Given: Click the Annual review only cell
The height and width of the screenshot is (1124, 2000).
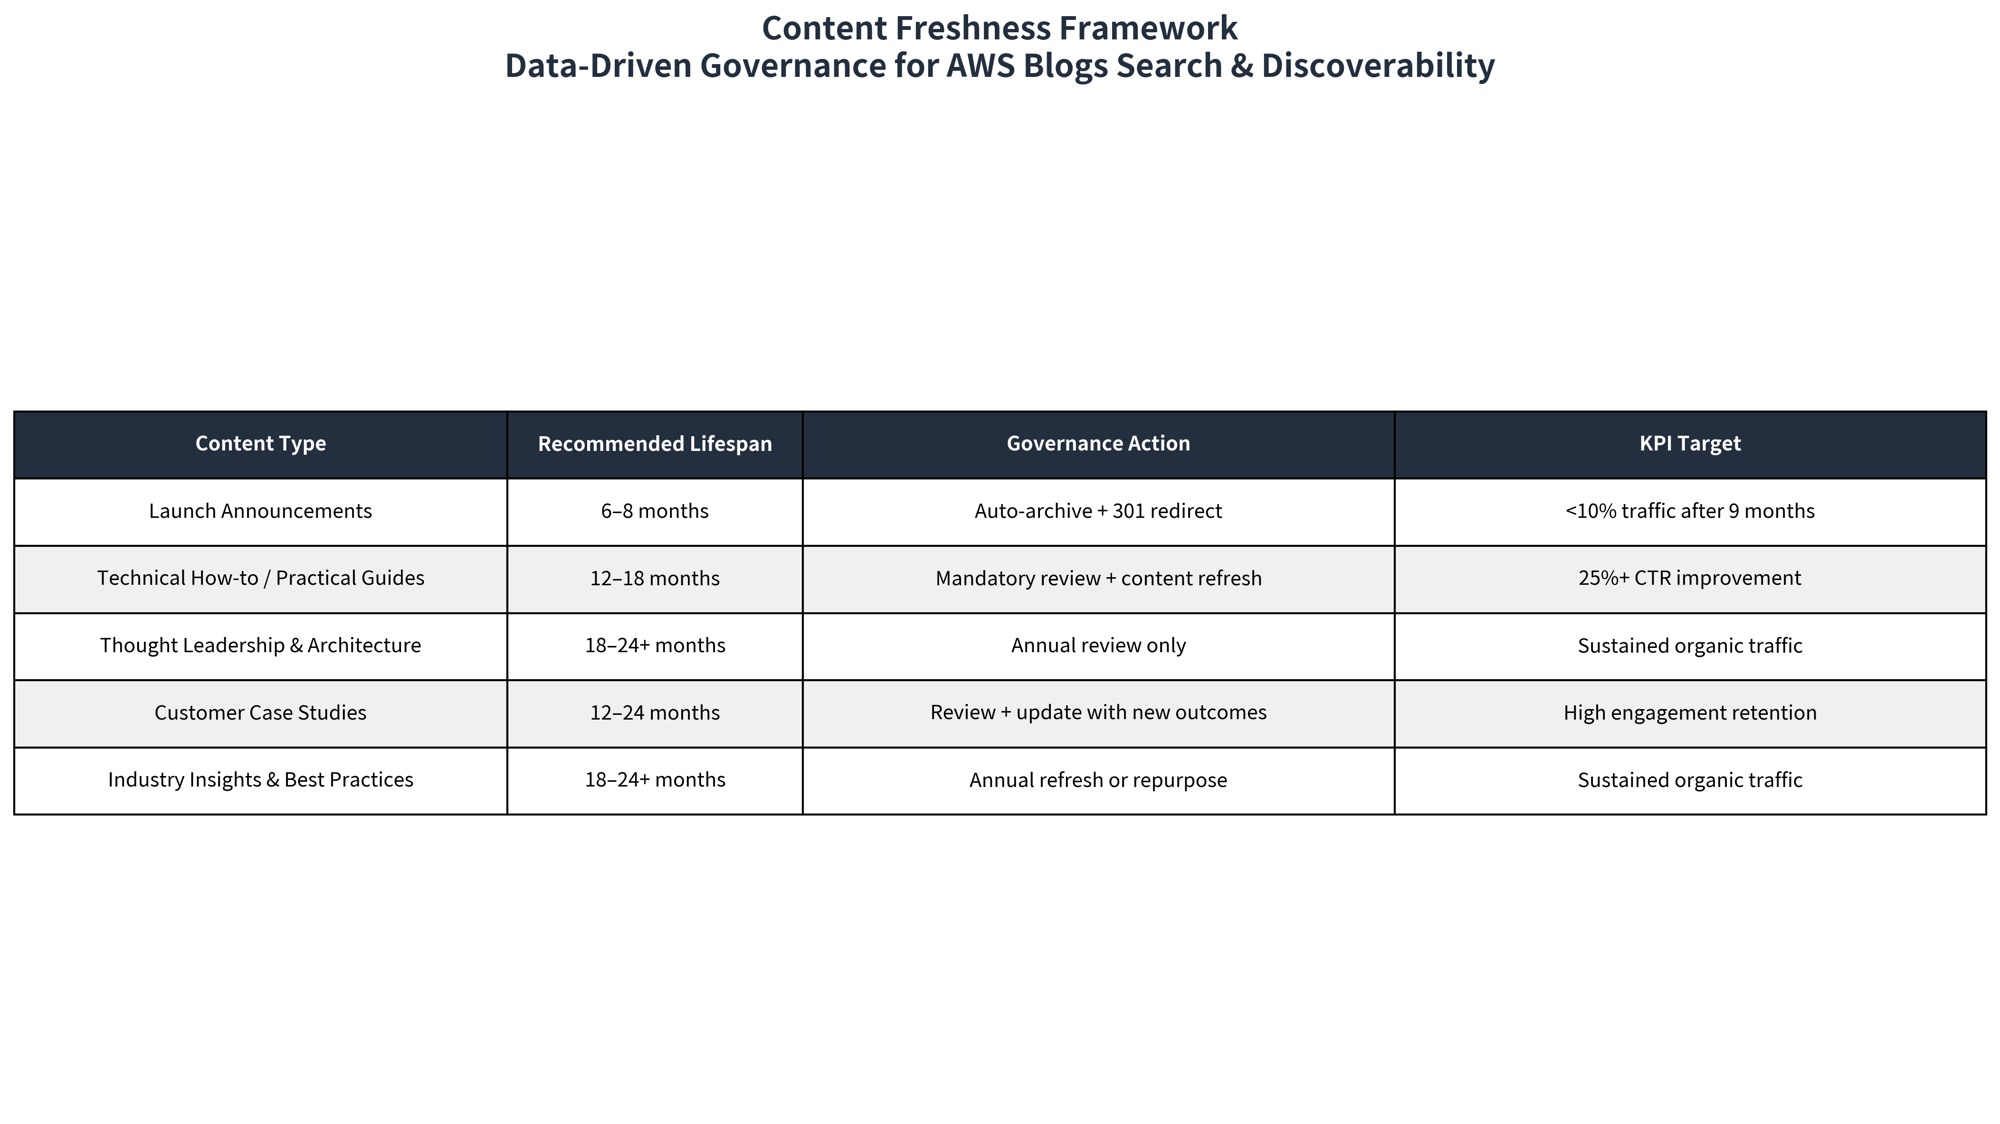Looking at the screenshot, I should (x=1098, y=646).
